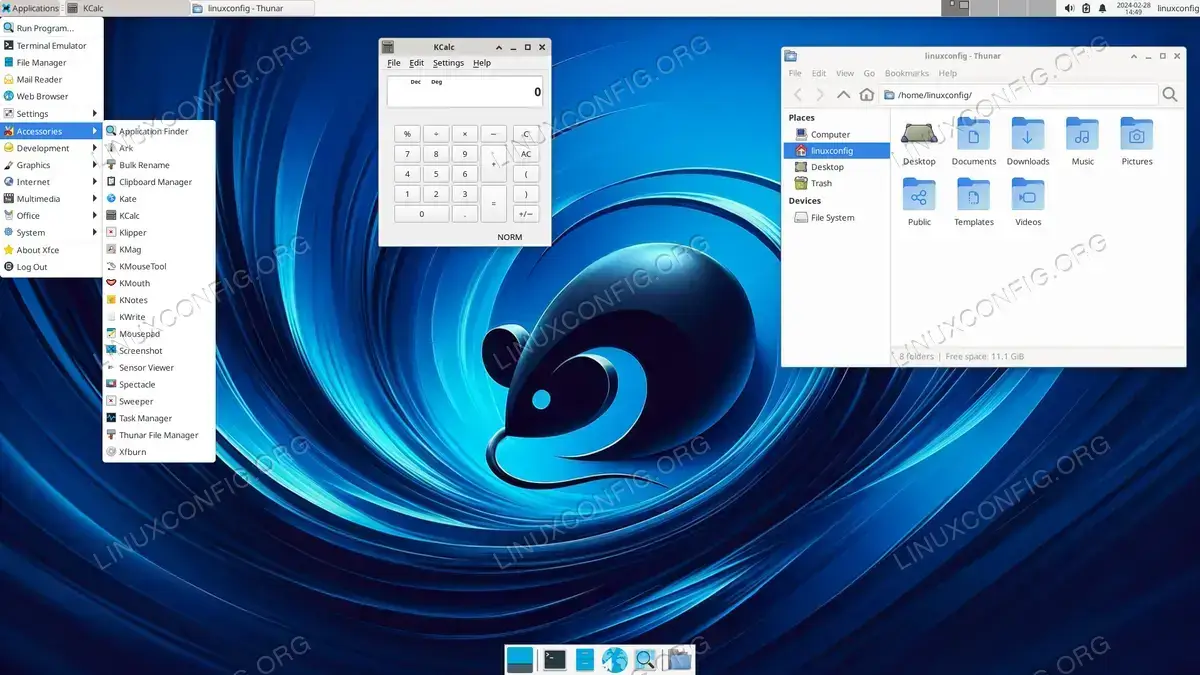Open the Thunar View menu
This screenshot has height=675, width=1200.
point(845,73)
